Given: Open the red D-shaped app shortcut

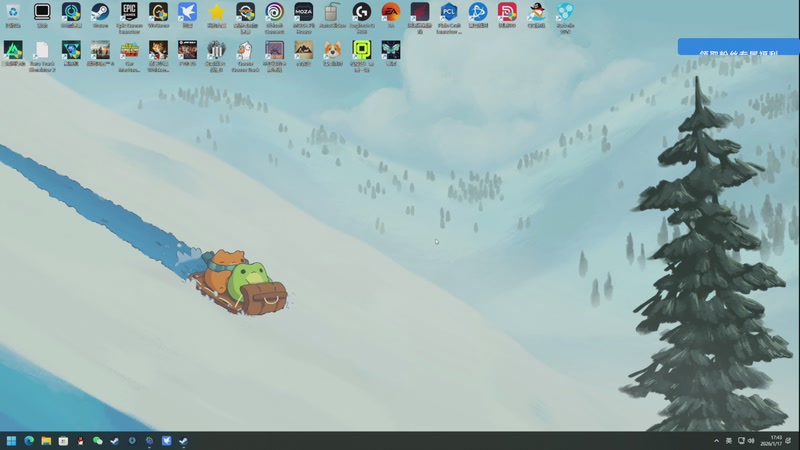Looking at the screenshot, I should coord(507,14).
